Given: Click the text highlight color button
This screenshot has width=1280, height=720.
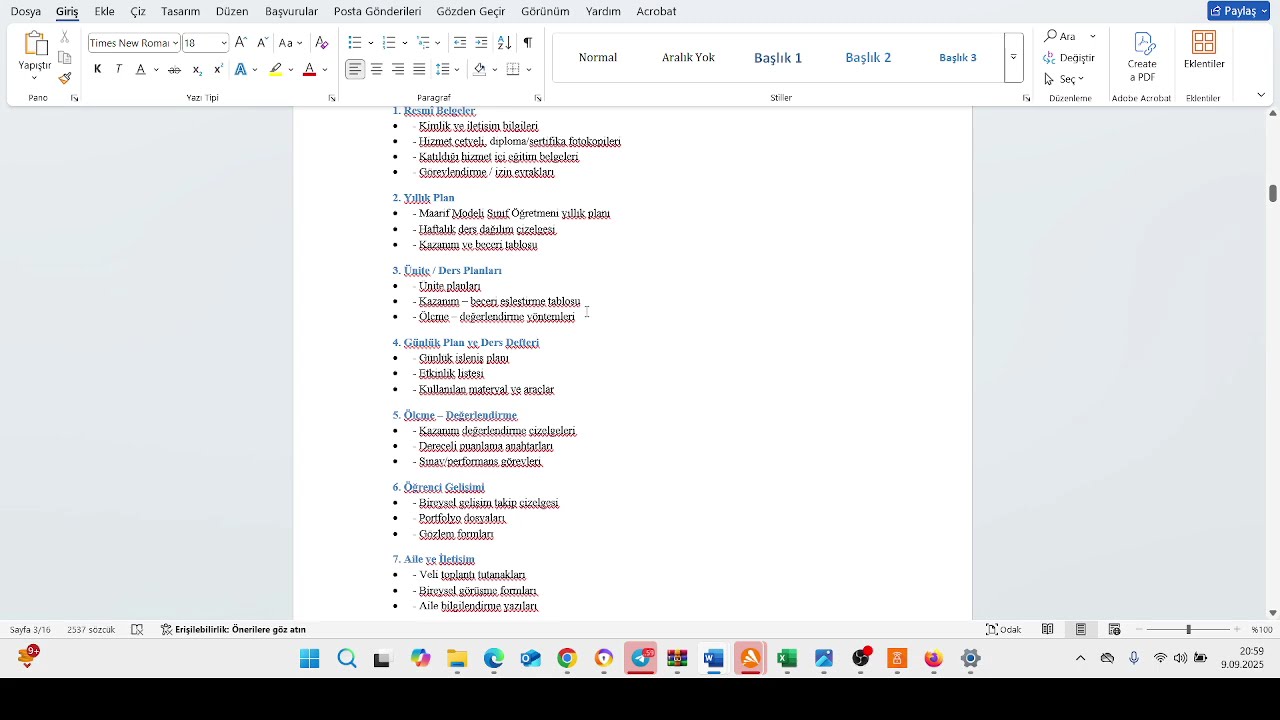Looking at the screenshot, I should (x=275, y=69).
